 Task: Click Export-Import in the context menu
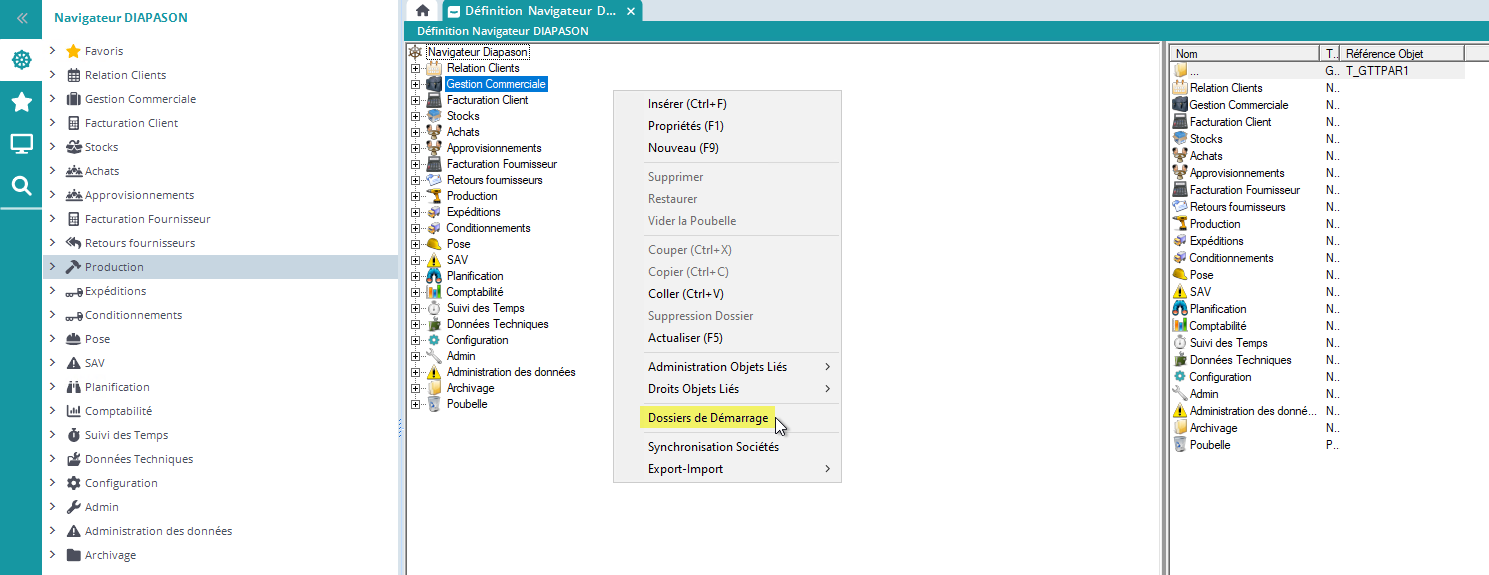tap(685, 469)
